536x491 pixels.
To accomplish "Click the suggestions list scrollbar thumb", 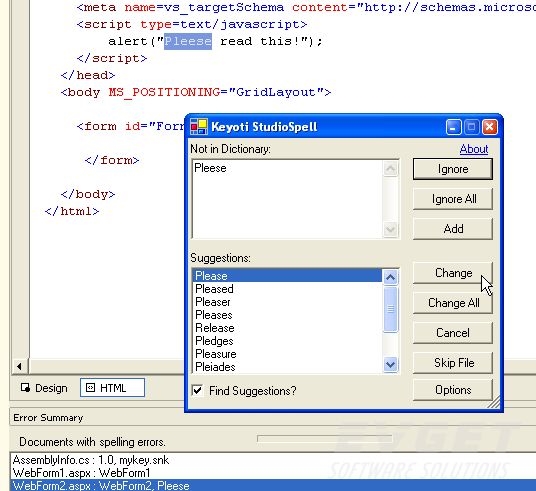I will pyautogui.click(x=390, y=309).
